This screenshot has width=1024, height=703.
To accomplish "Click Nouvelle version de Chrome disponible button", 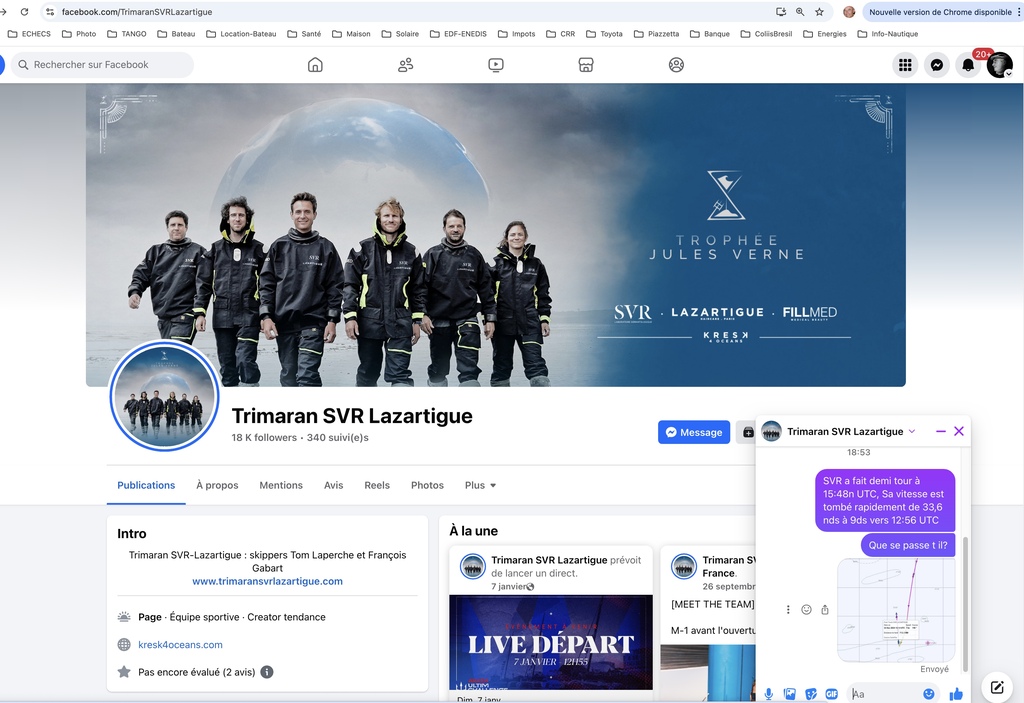I will point(939,12).
